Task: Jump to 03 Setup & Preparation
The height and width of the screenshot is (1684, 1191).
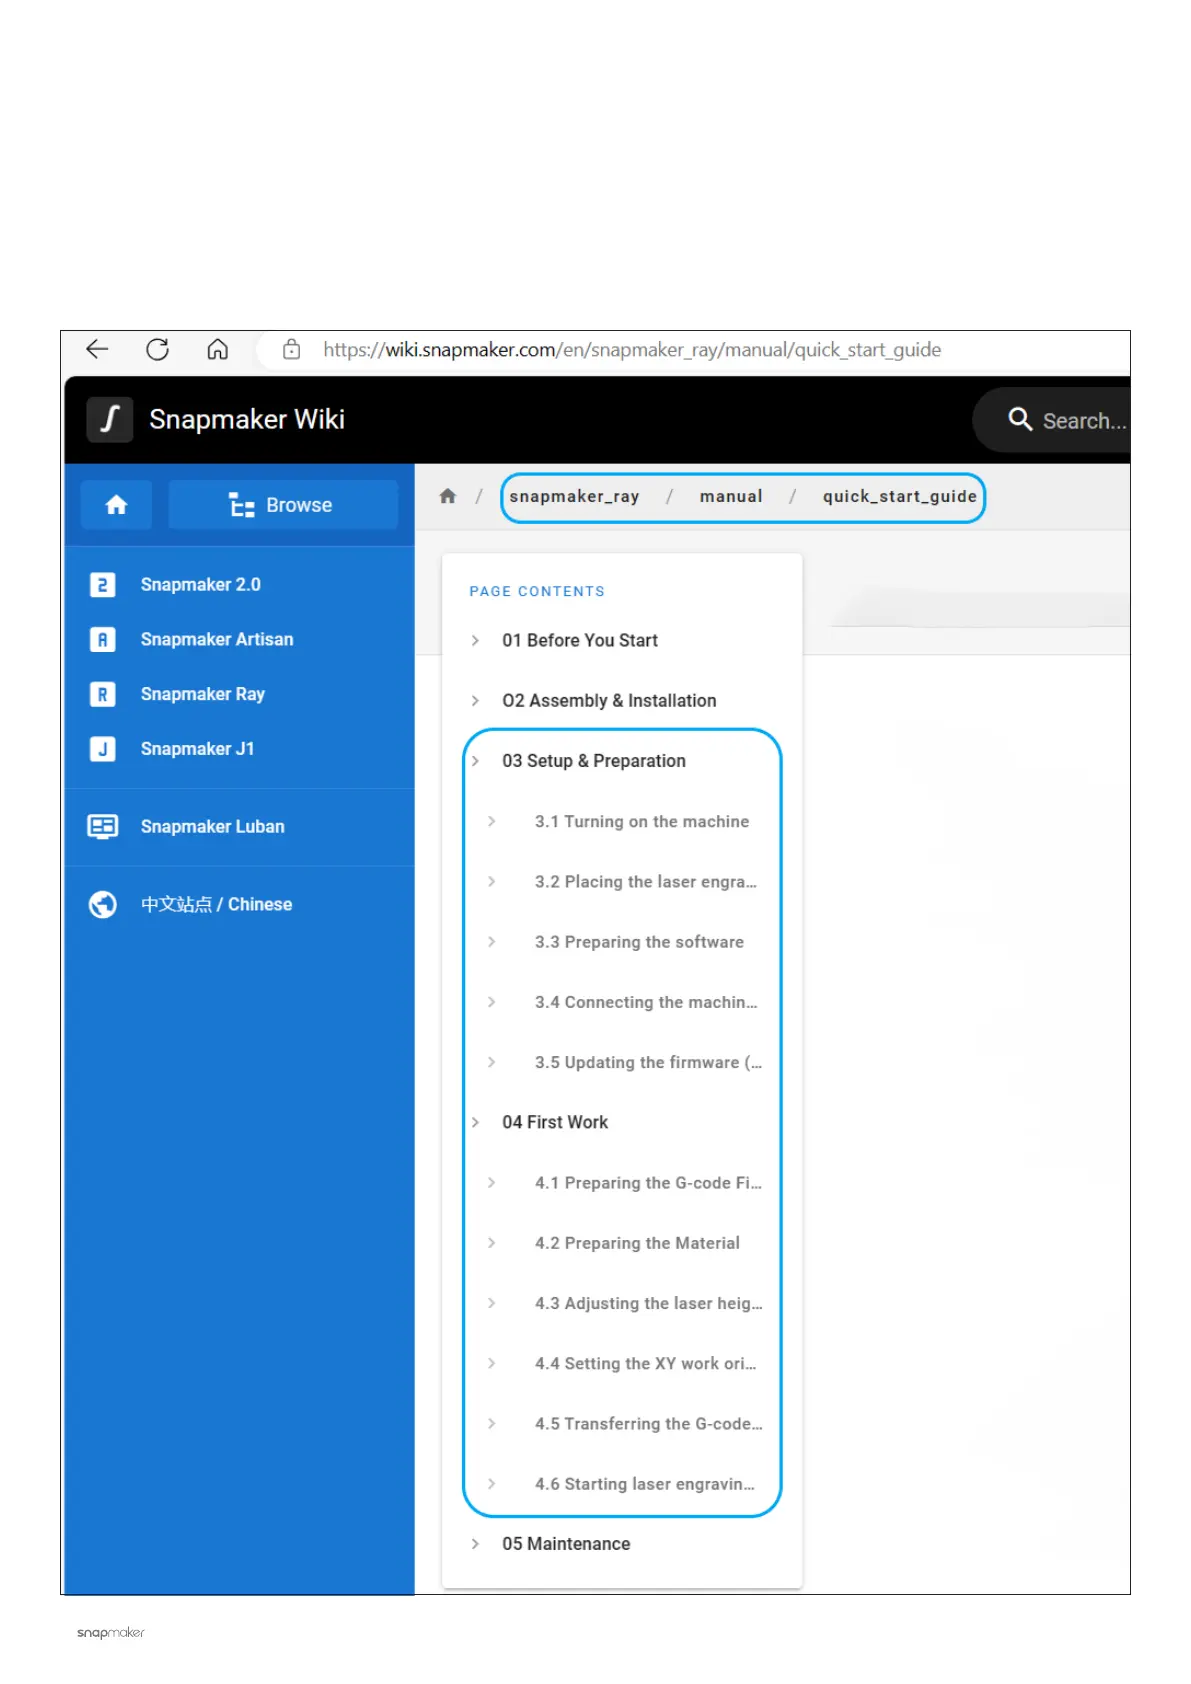Action: (x=594, y=761)
